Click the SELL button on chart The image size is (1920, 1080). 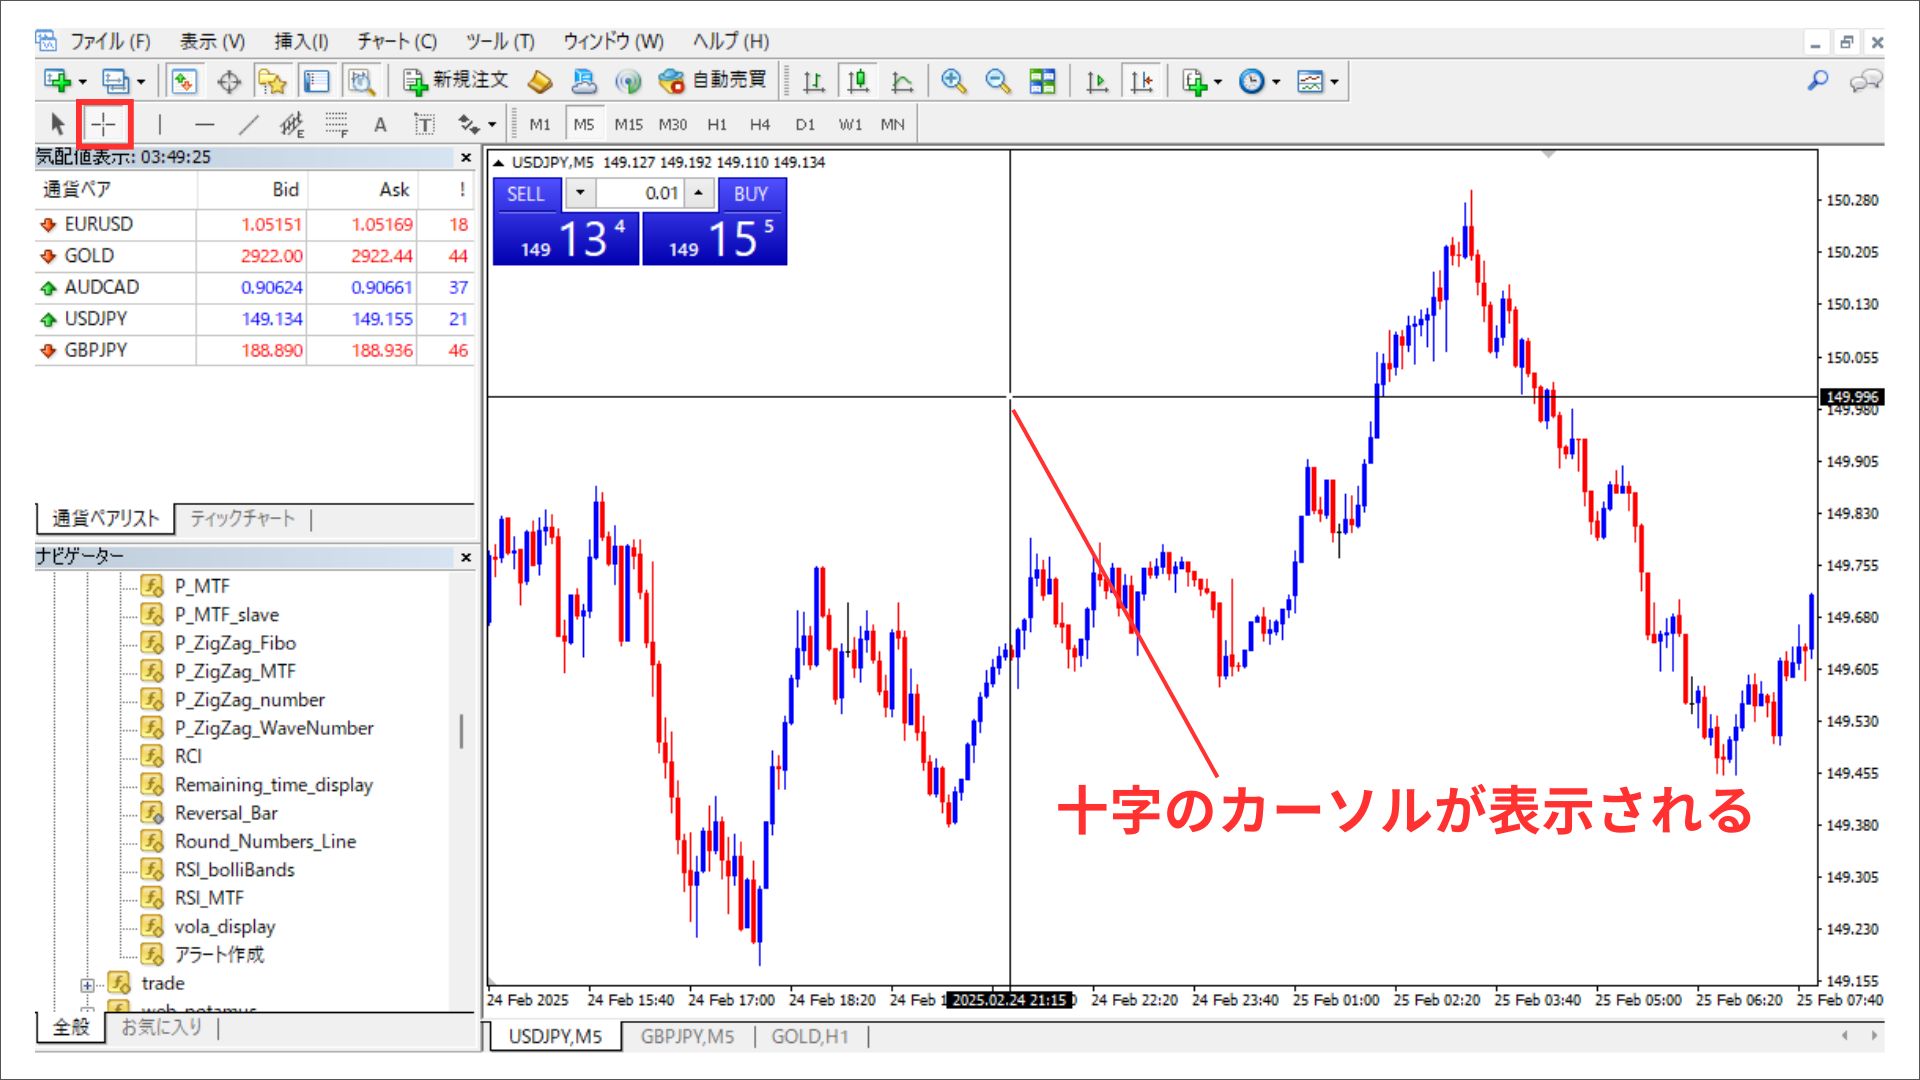pyautogui.click(x=526, y=194)
